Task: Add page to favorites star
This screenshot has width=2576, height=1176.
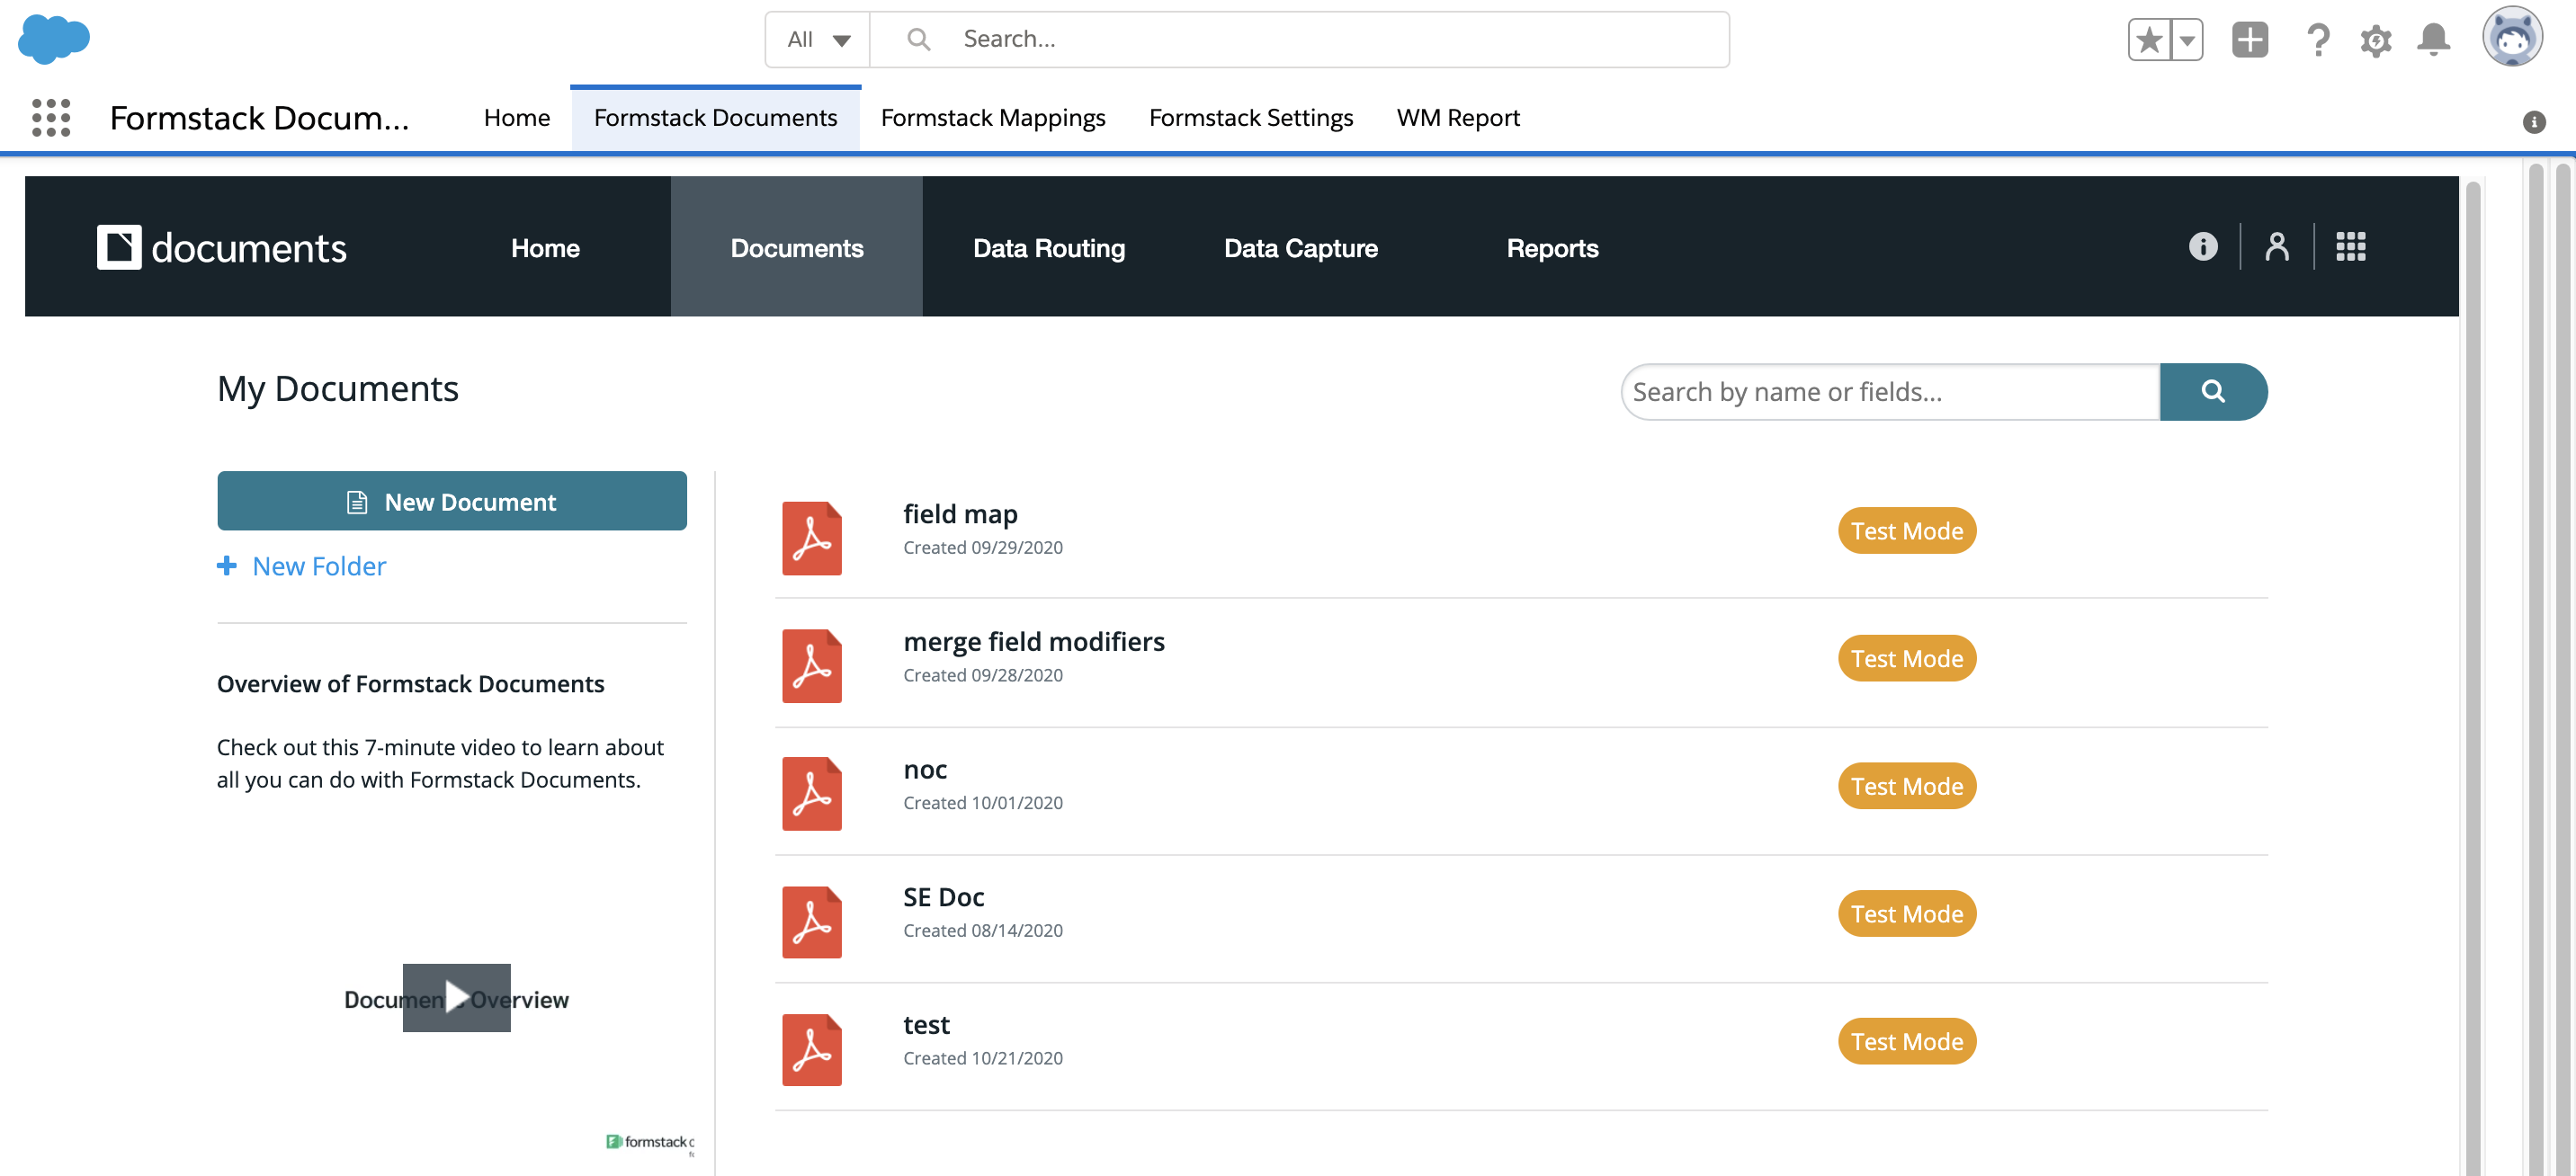Action: pos(2149,40)
